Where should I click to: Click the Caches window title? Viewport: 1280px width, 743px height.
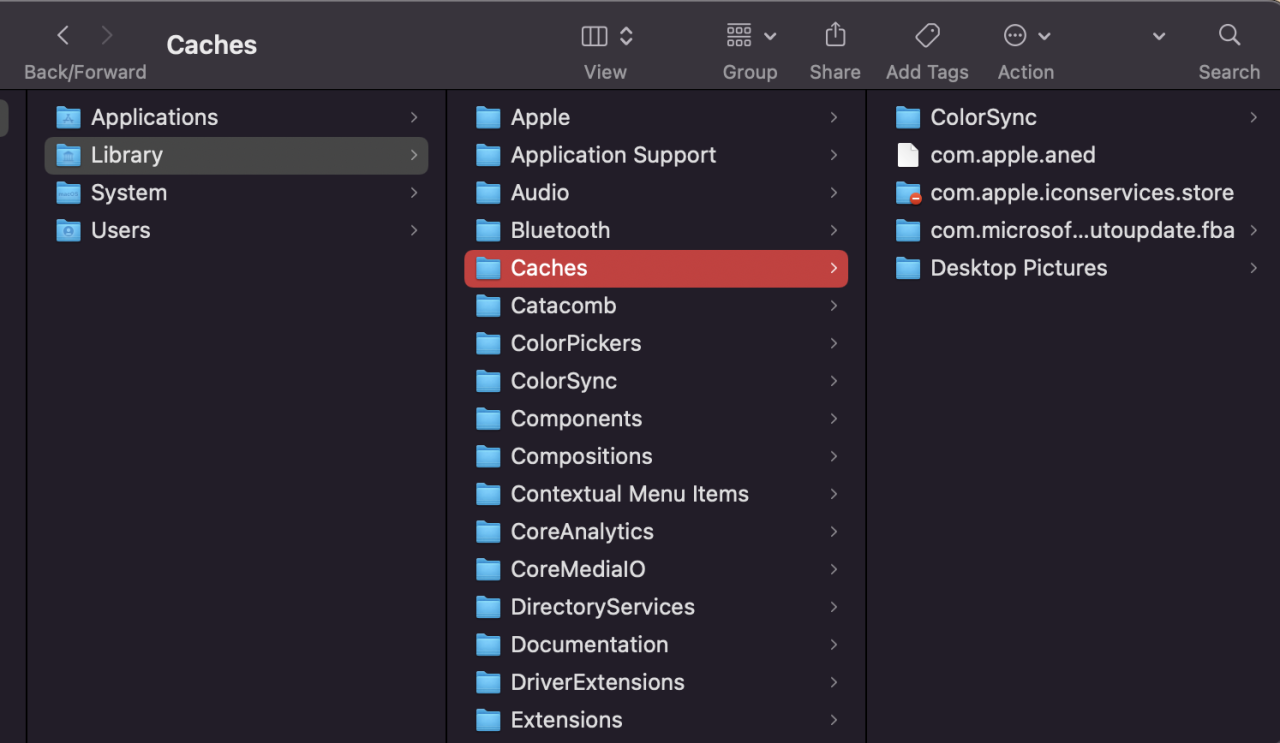211,45
